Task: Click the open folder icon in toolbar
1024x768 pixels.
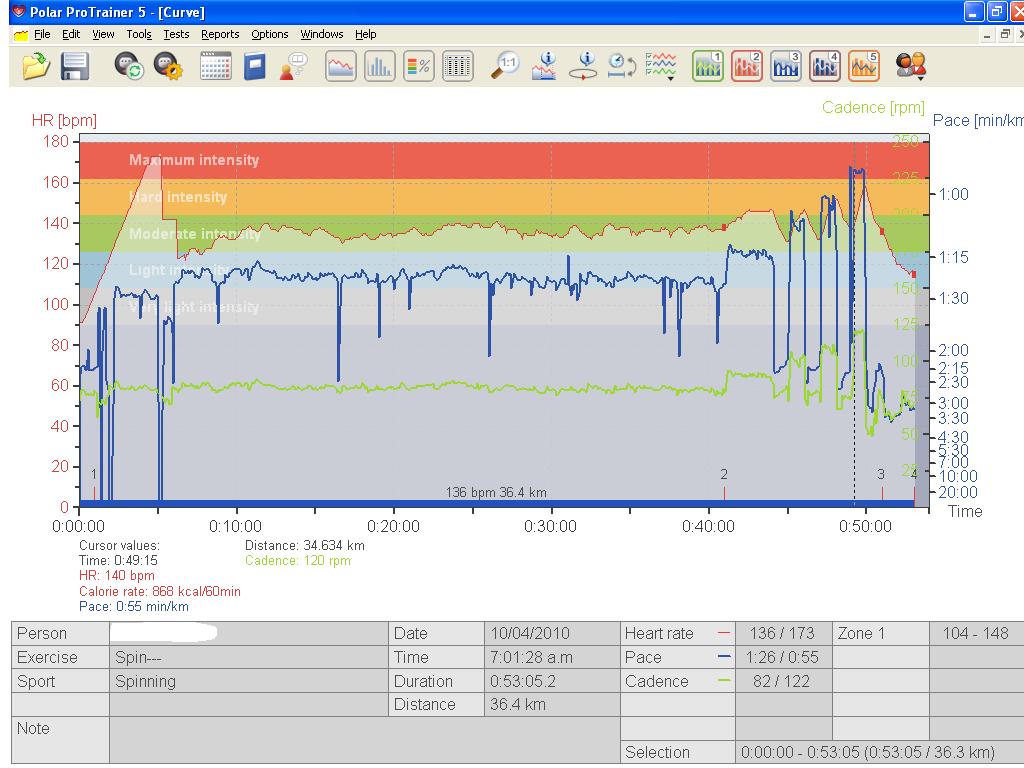Action: pos(35,66)
